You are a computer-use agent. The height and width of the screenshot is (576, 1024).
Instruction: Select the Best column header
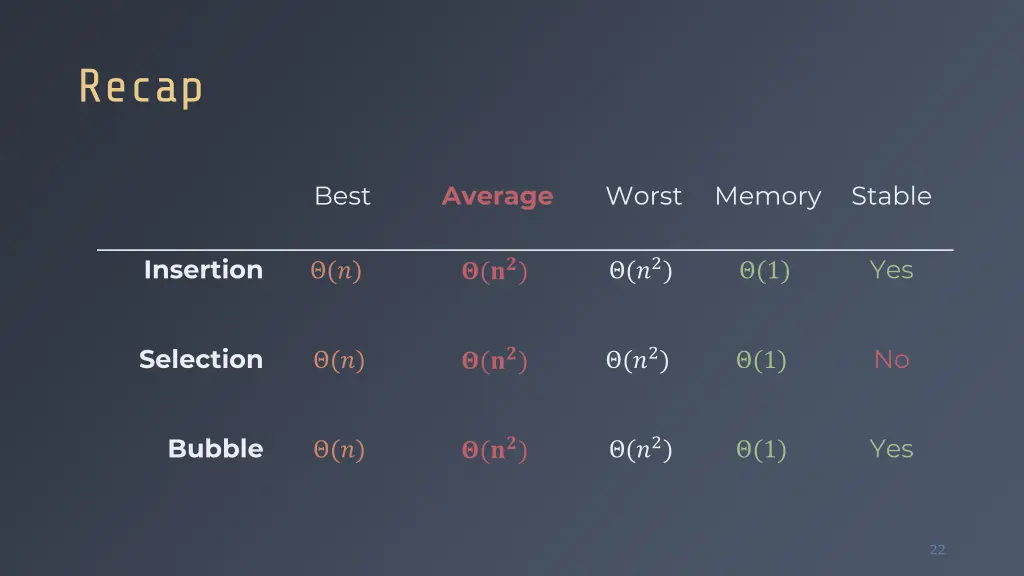pos(342,196)
